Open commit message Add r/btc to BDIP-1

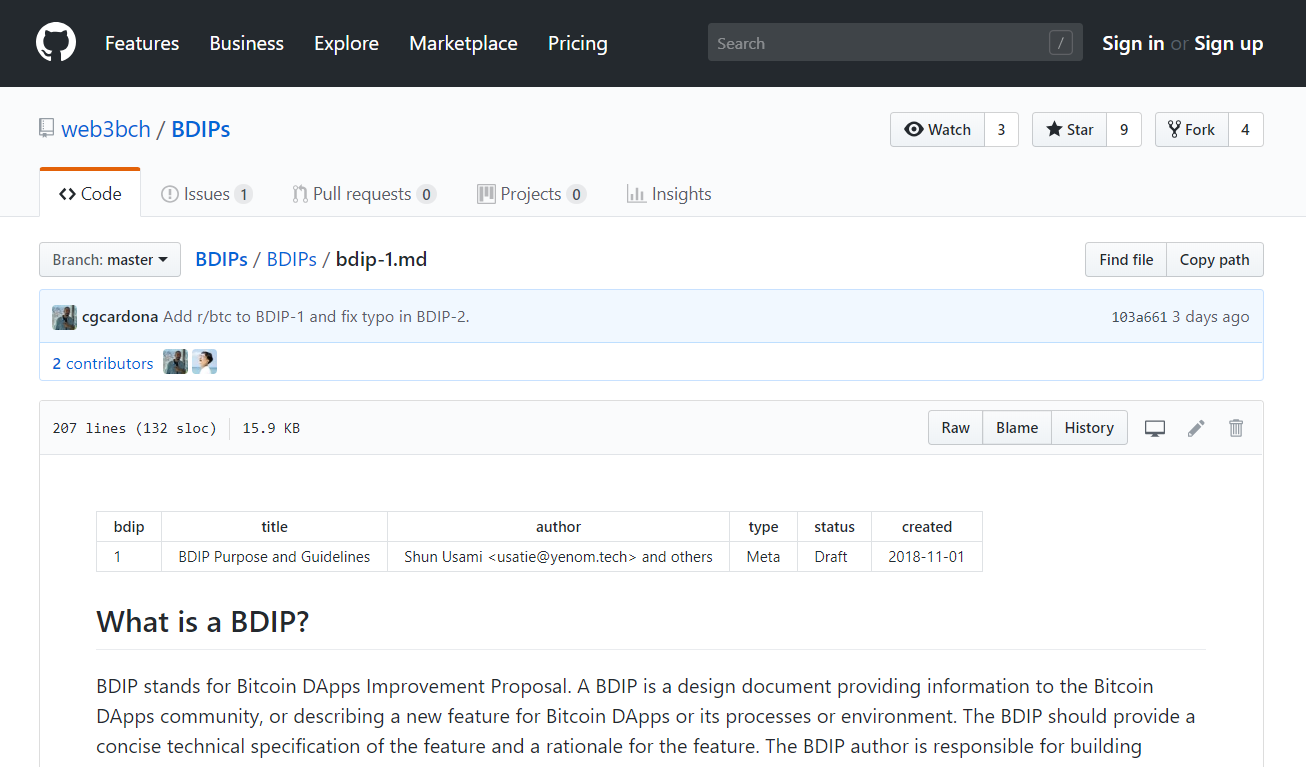(316, 316)
